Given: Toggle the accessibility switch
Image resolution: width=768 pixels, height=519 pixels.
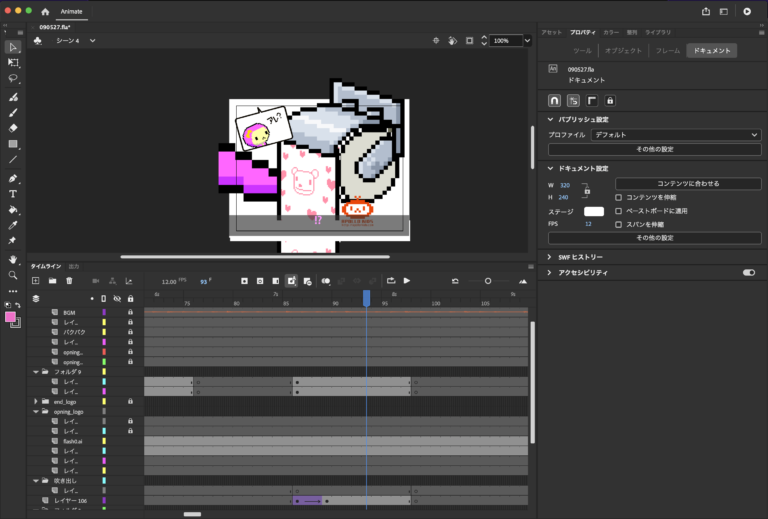Looking at the screenshot, I should click(749, 273).
